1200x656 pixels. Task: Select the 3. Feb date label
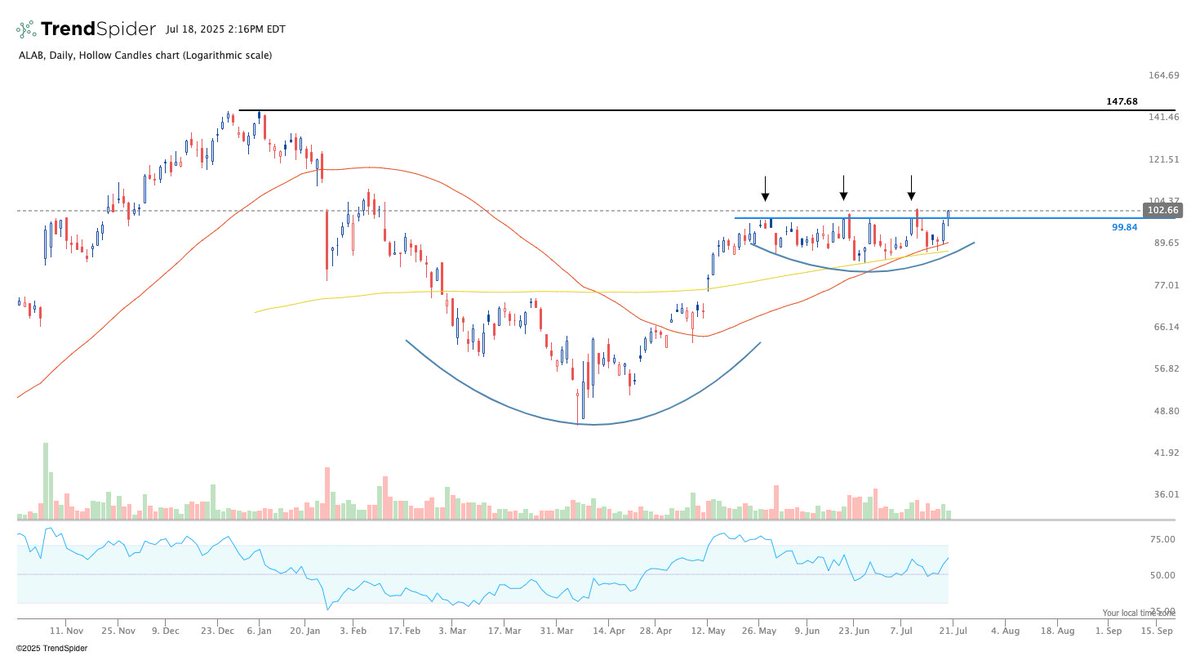pos(354,632)
